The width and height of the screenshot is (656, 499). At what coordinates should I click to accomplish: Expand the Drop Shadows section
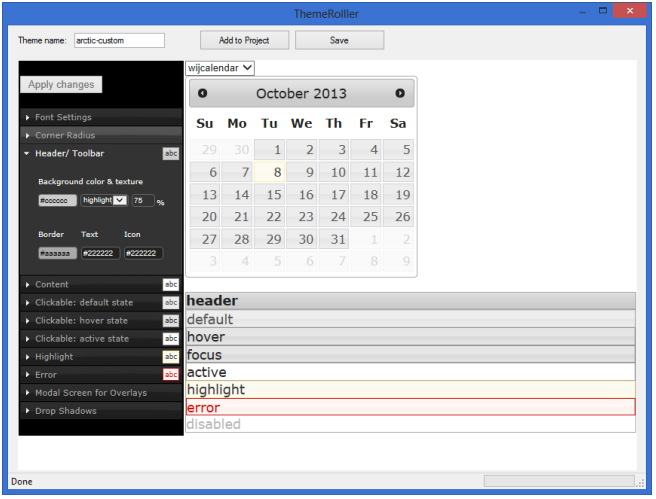pyautogui.click(x=66, y=411)
